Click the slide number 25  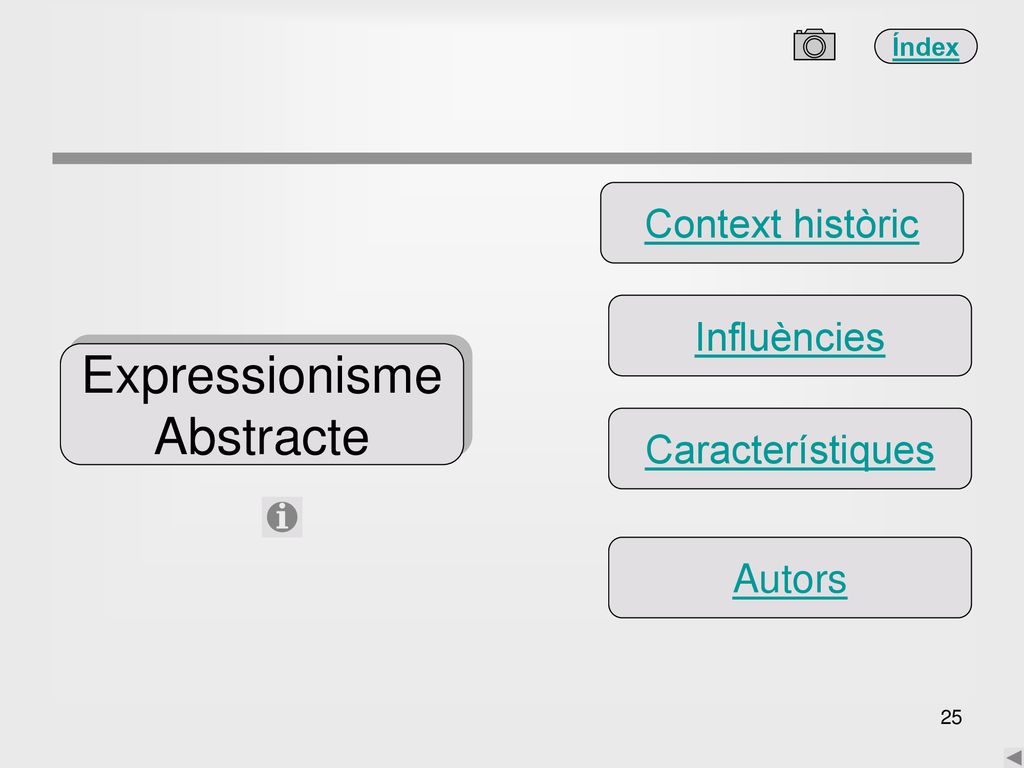[951, 717]
